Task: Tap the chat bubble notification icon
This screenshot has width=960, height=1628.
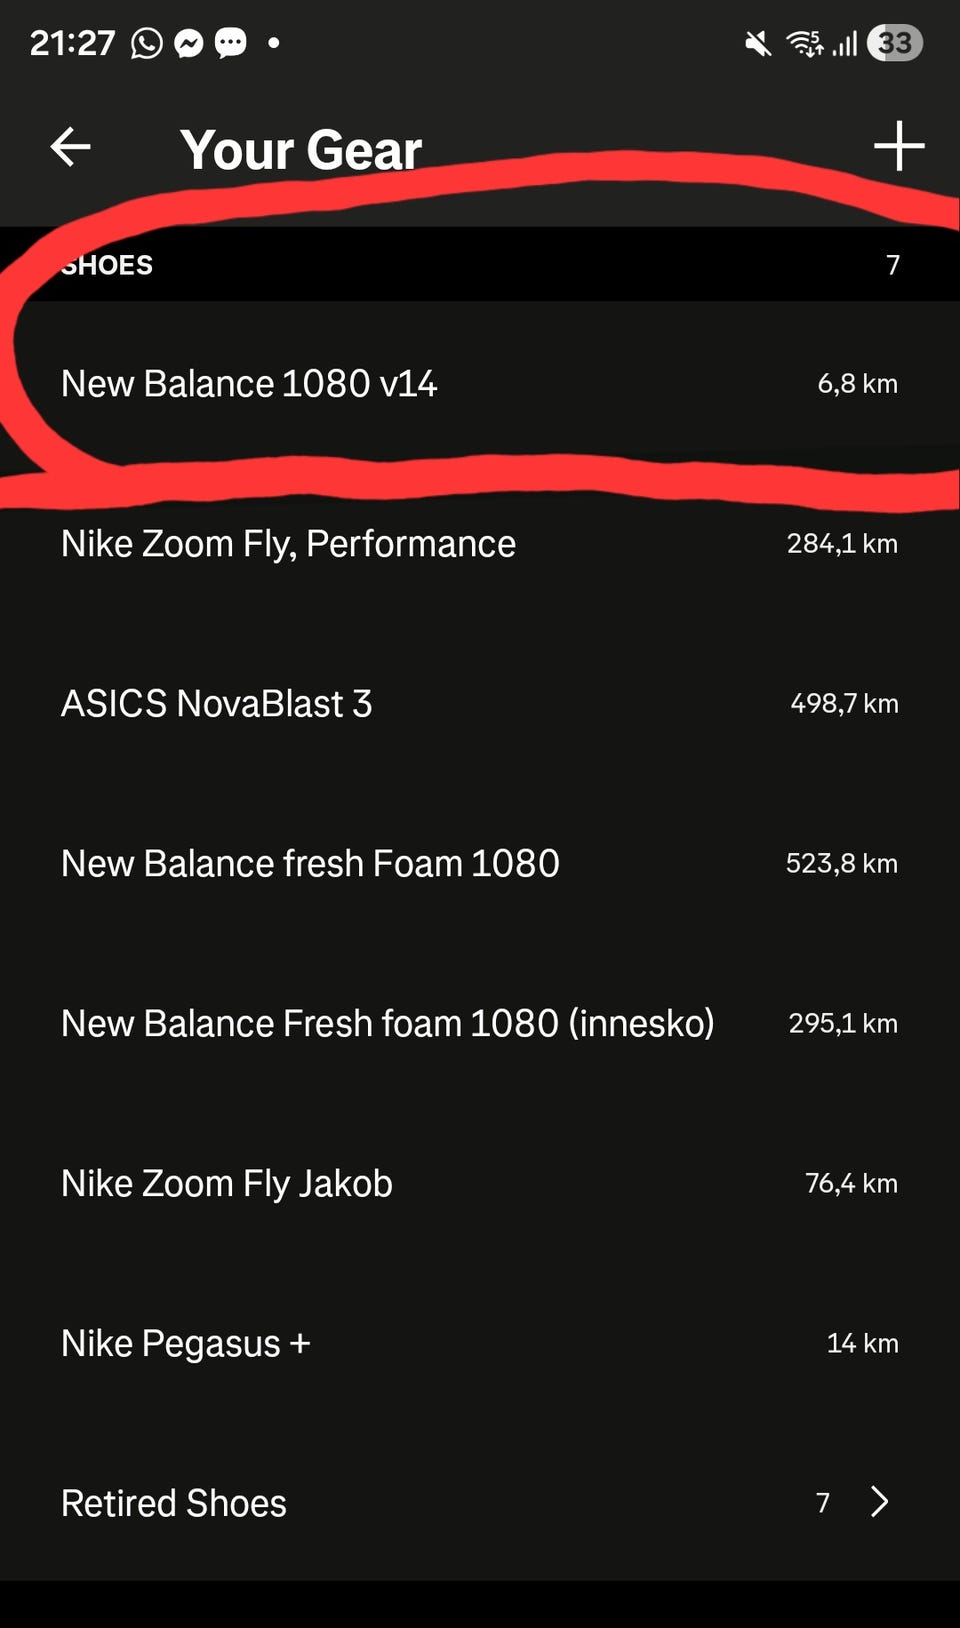Action: (x=231, y=43)
